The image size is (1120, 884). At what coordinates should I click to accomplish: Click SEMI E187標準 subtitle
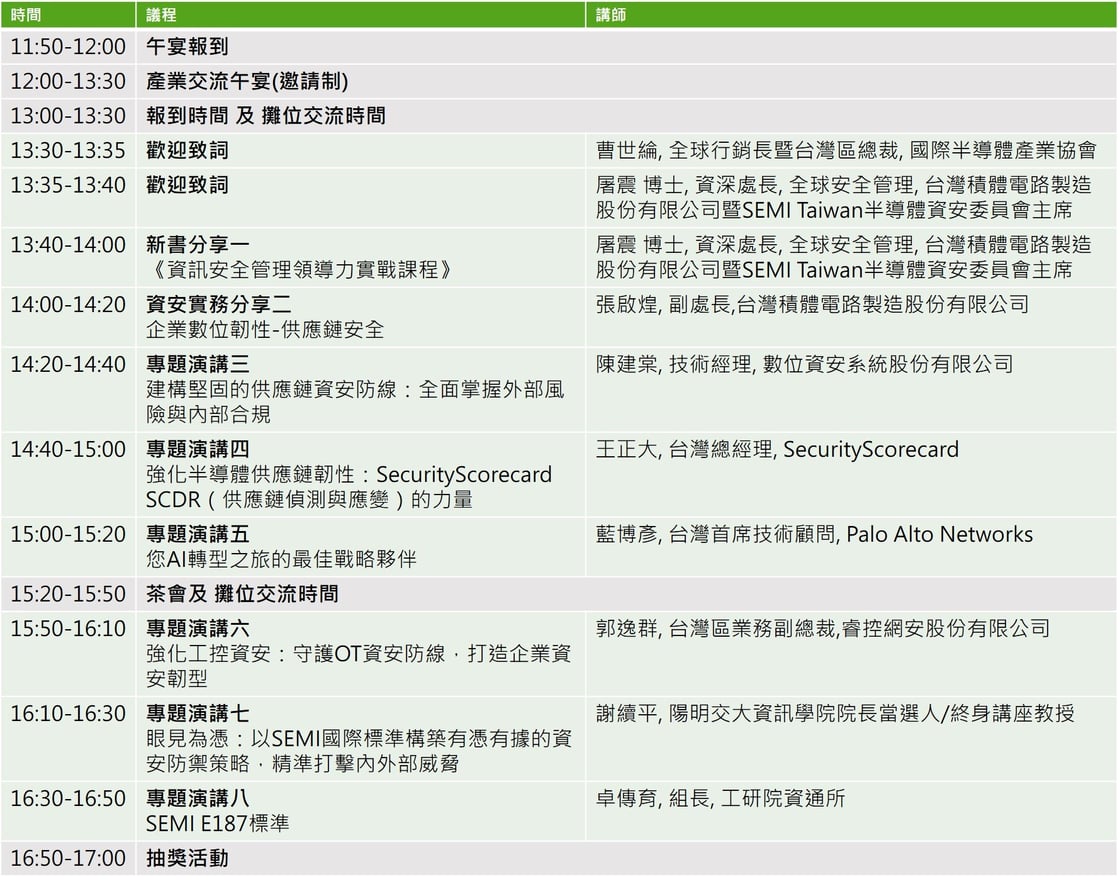(x=218, y=824)
